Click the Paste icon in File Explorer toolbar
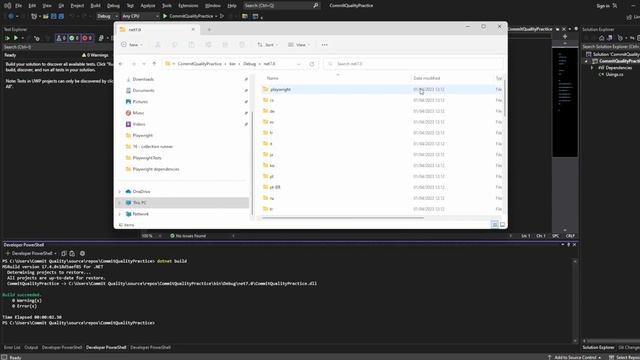This screenshot has height=360, width=640. [191, 45]
